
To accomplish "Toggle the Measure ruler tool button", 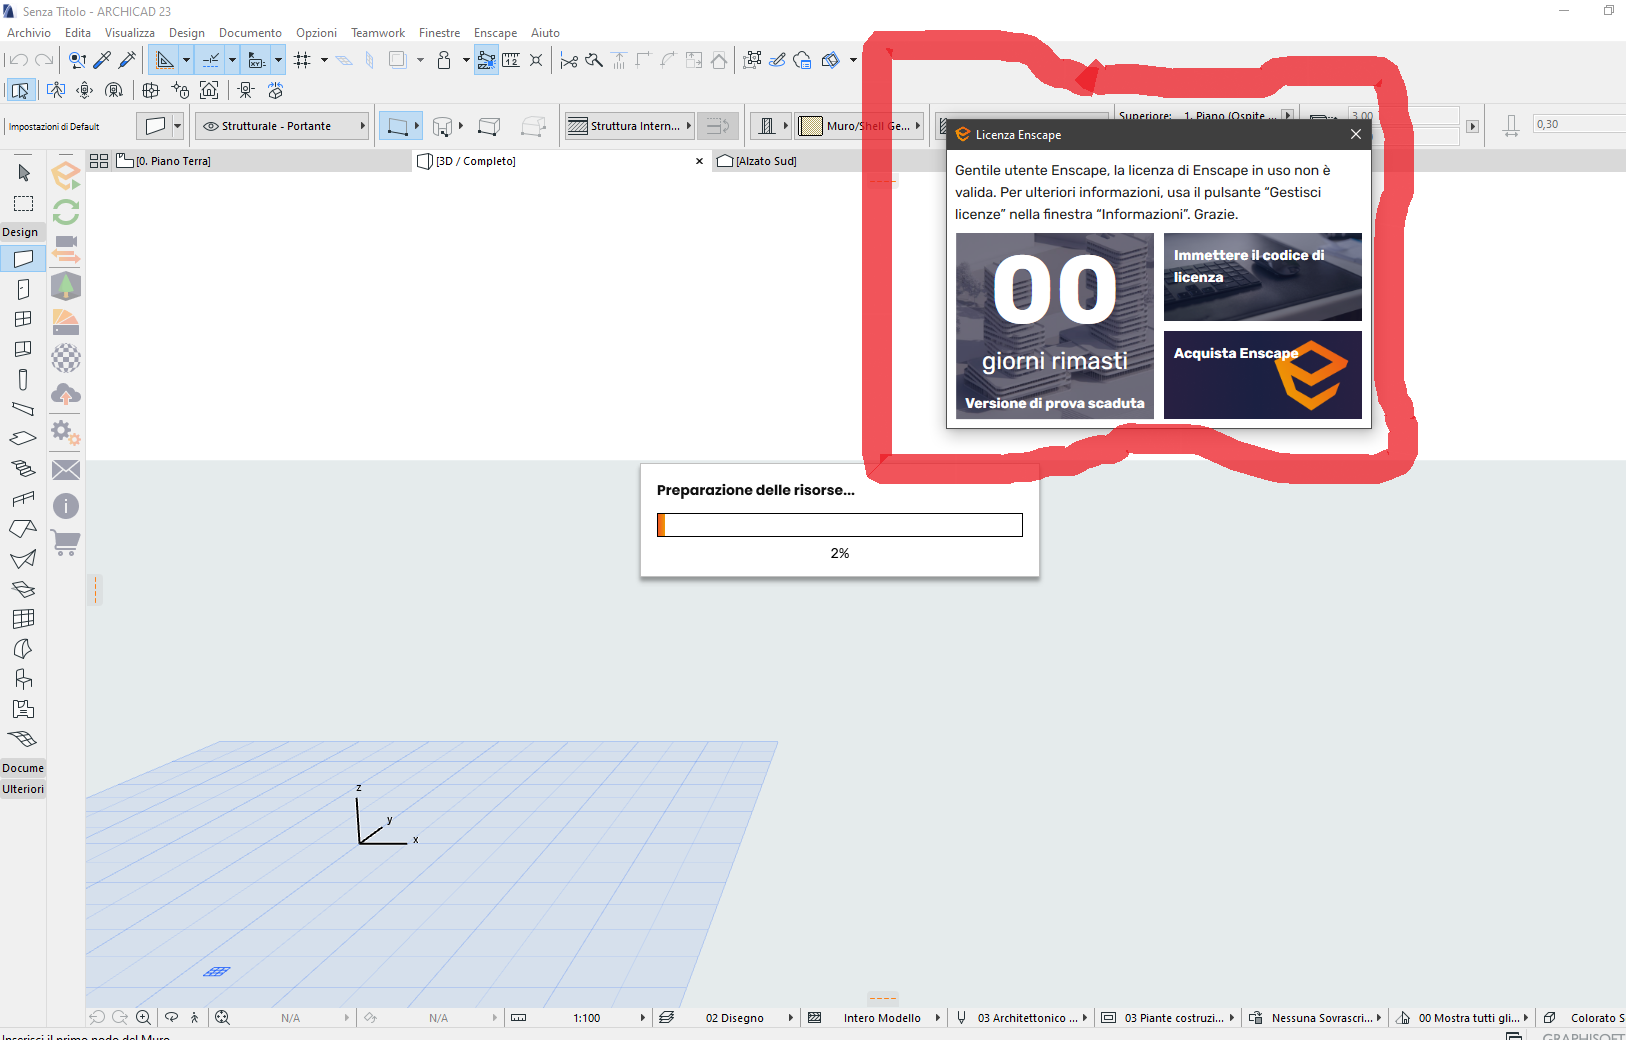I will [x=511, y=60].
